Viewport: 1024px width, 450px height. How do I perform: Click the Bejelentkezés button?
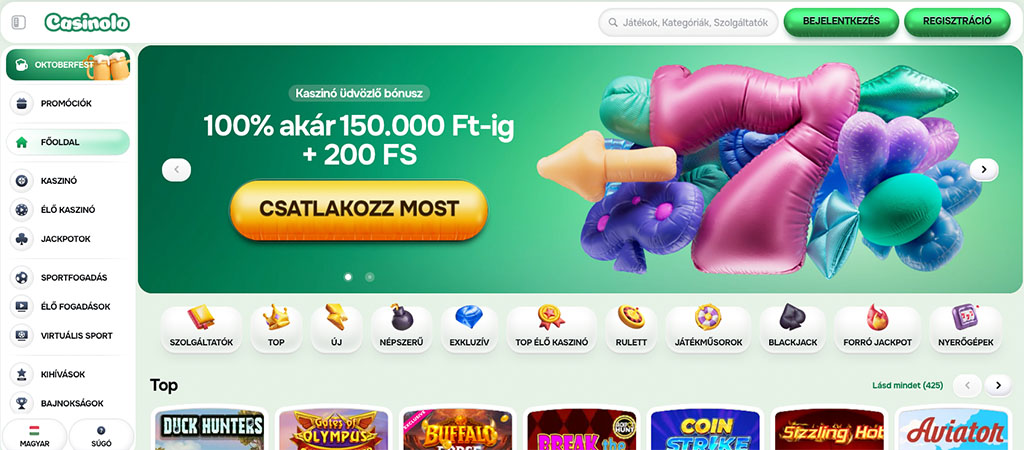841,21
